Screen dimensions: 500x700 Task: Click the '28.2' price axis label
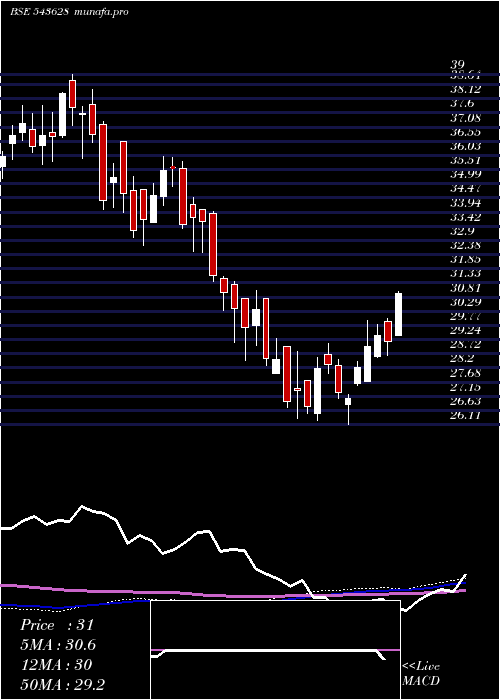462,359
